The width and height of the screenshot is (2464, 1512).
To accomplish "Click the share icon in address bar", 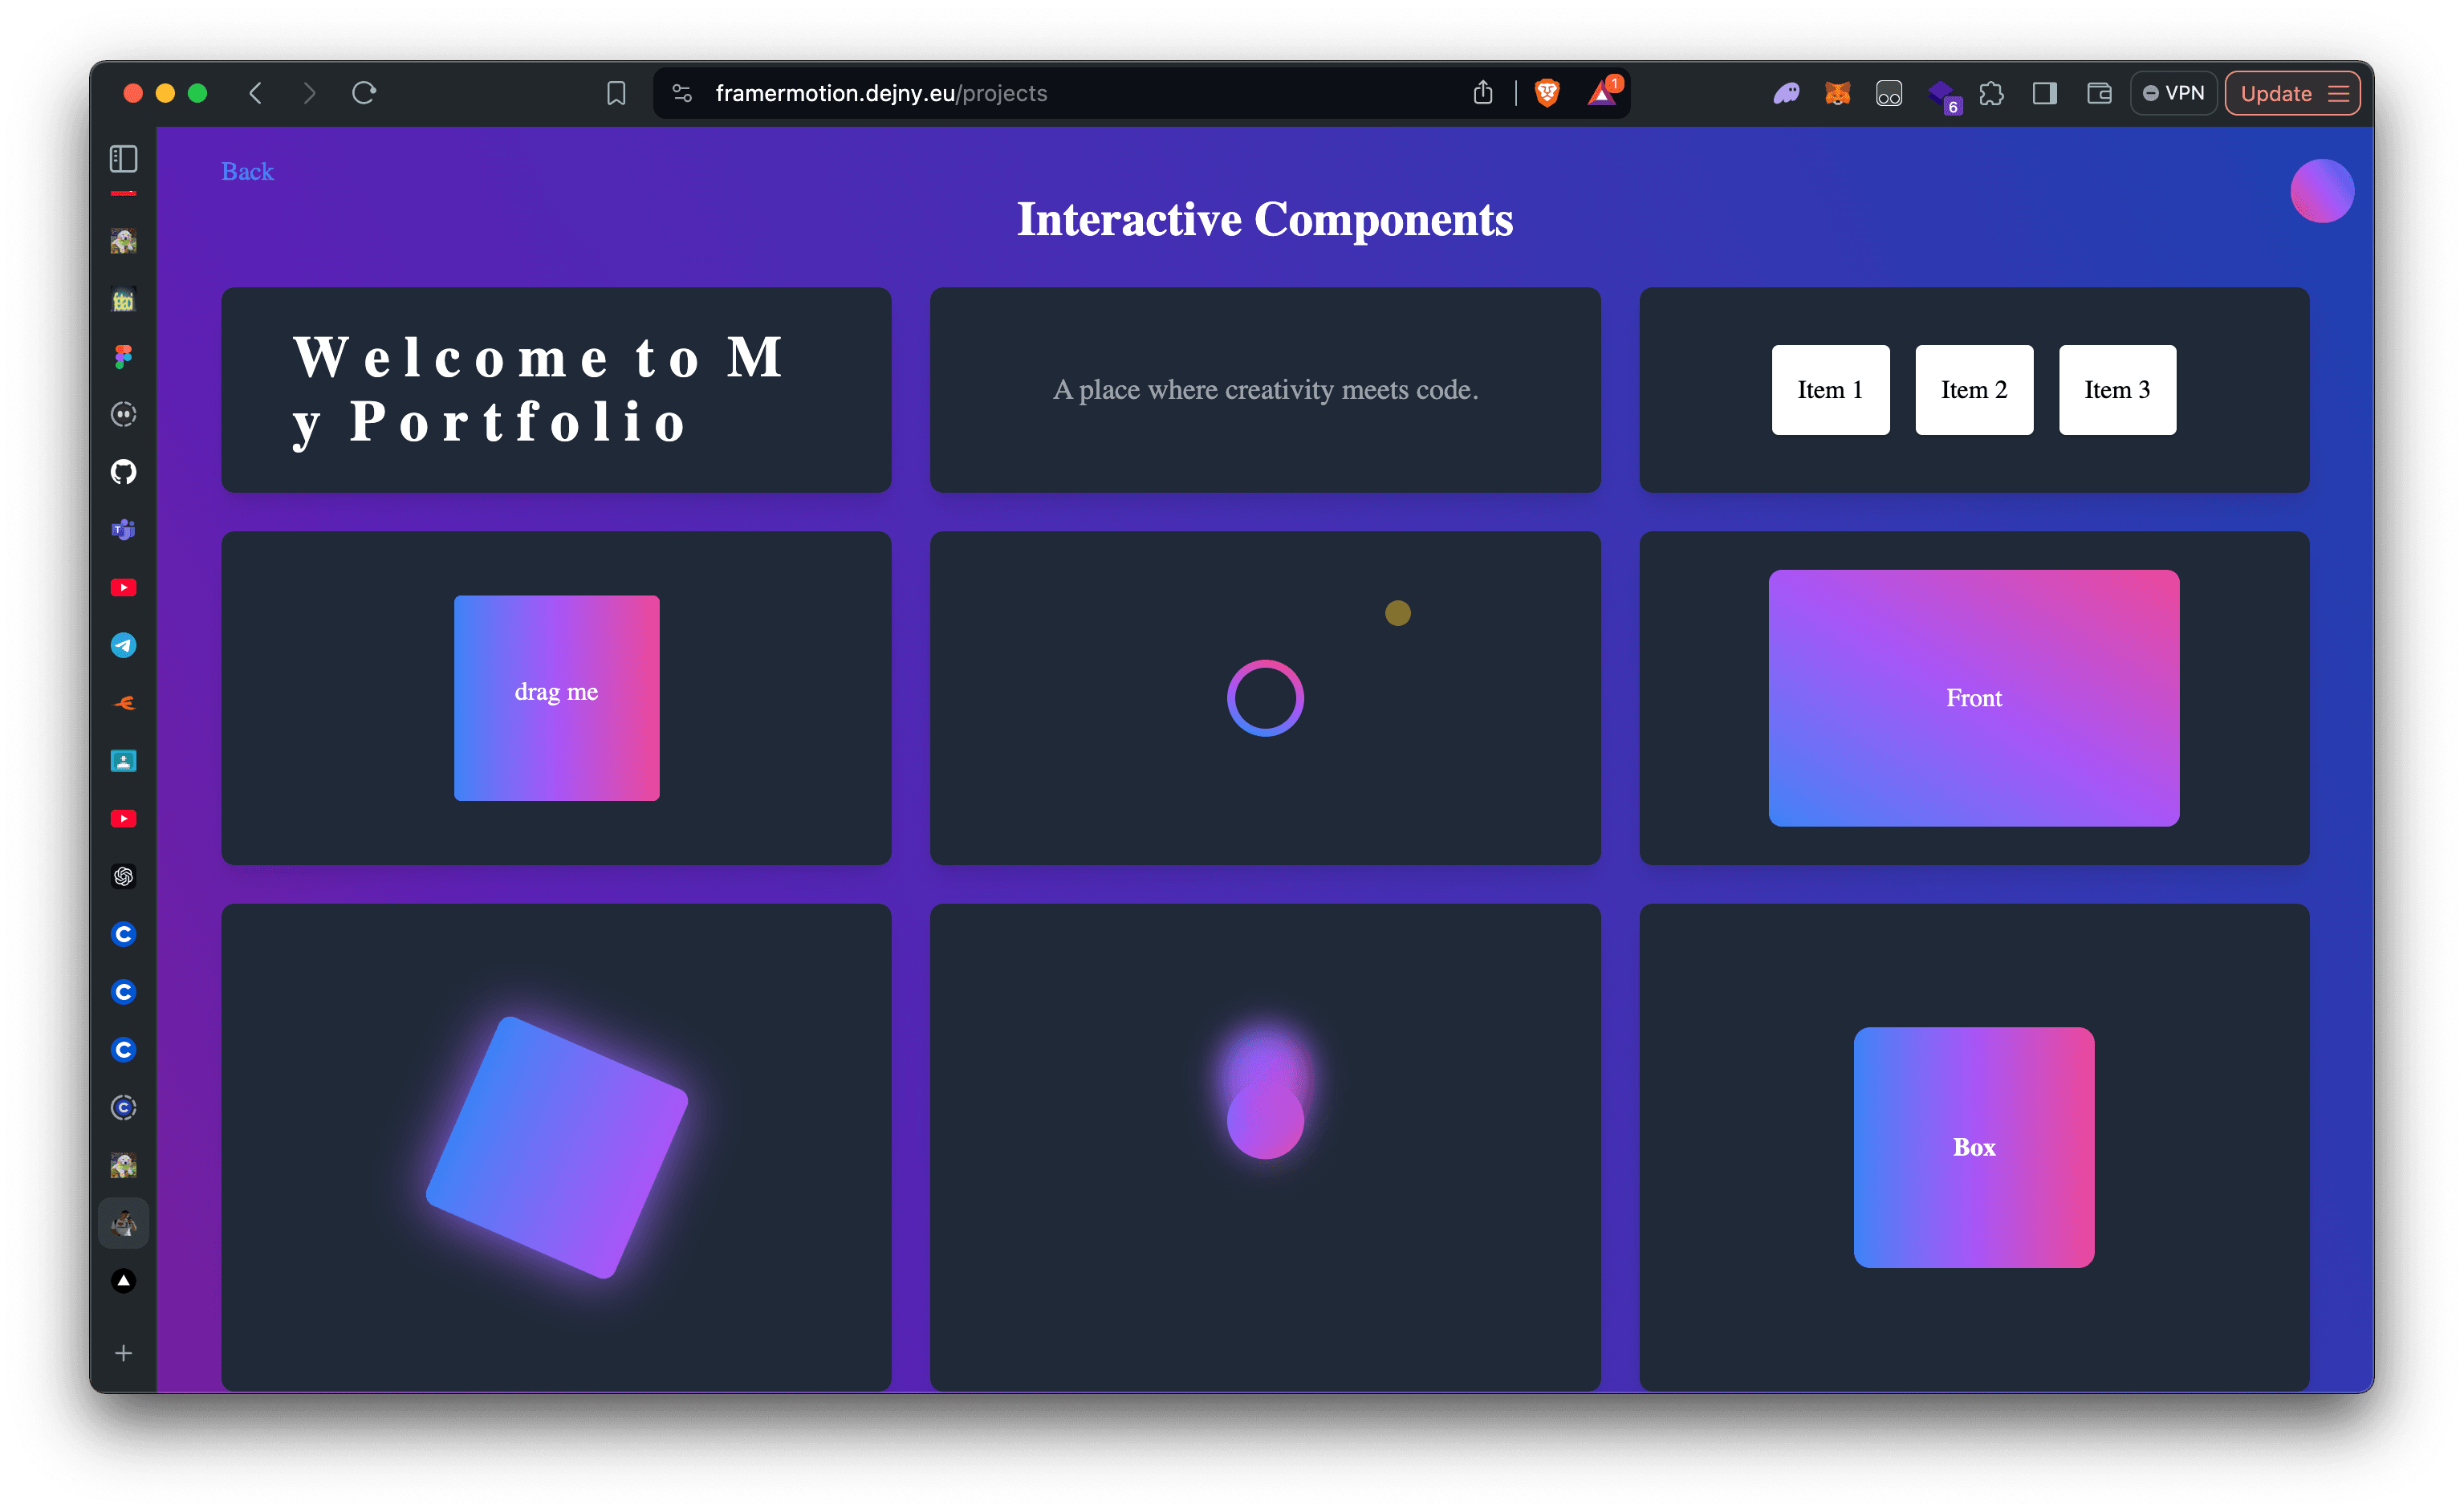I will coord(1483,93).
